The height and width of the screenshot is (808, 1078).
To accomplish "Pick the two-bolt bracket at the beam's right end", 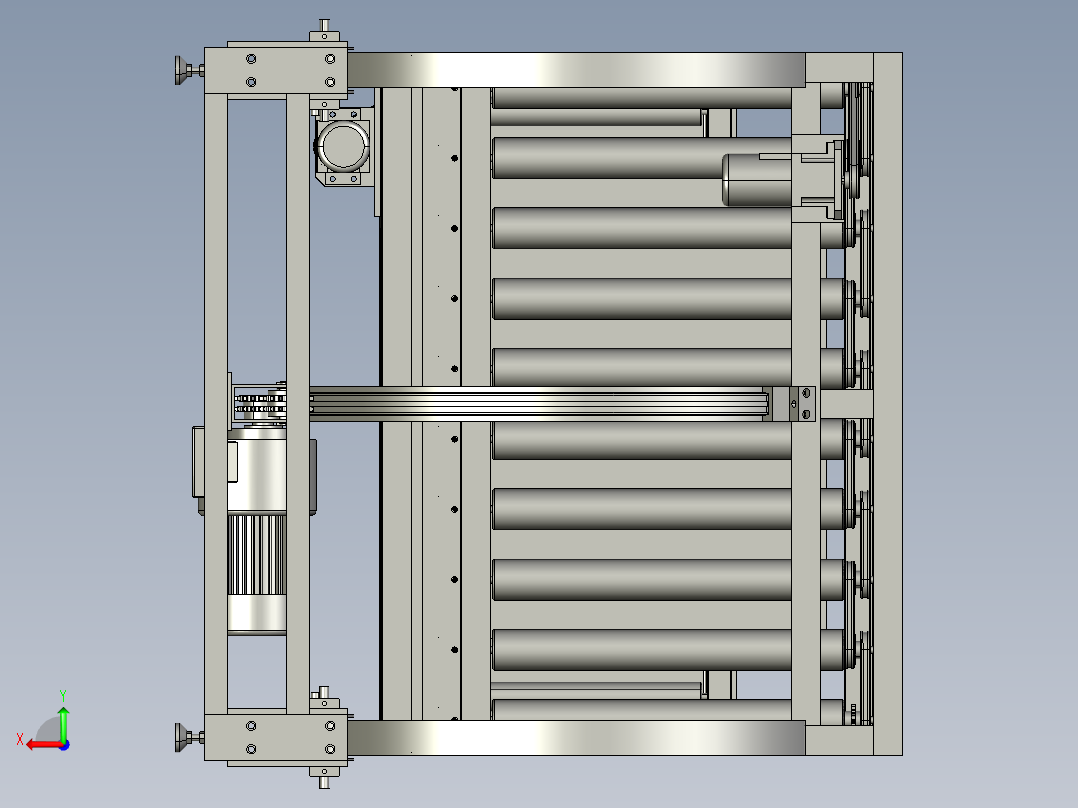I will point(793,404).
